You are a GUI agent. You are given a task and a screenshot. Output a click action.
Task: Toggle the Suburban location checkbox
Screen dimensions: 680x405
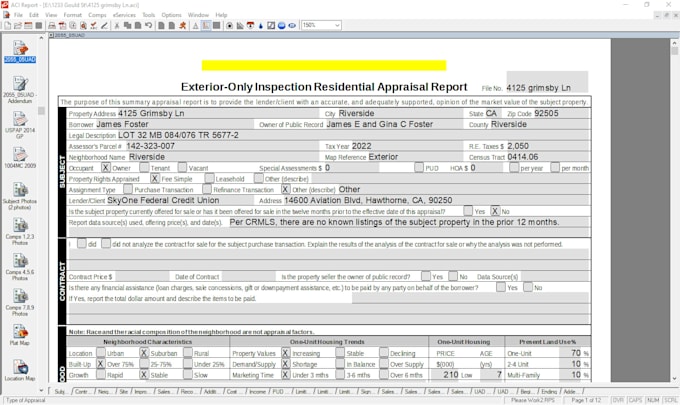coord(144,353)
